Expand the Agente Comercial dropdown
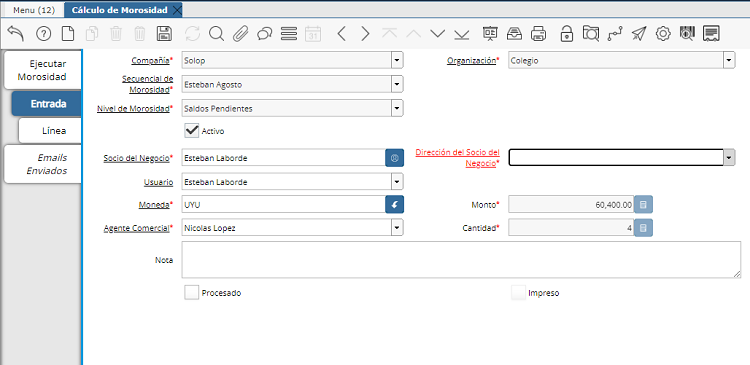750x365 pixels. pos(397,228)
